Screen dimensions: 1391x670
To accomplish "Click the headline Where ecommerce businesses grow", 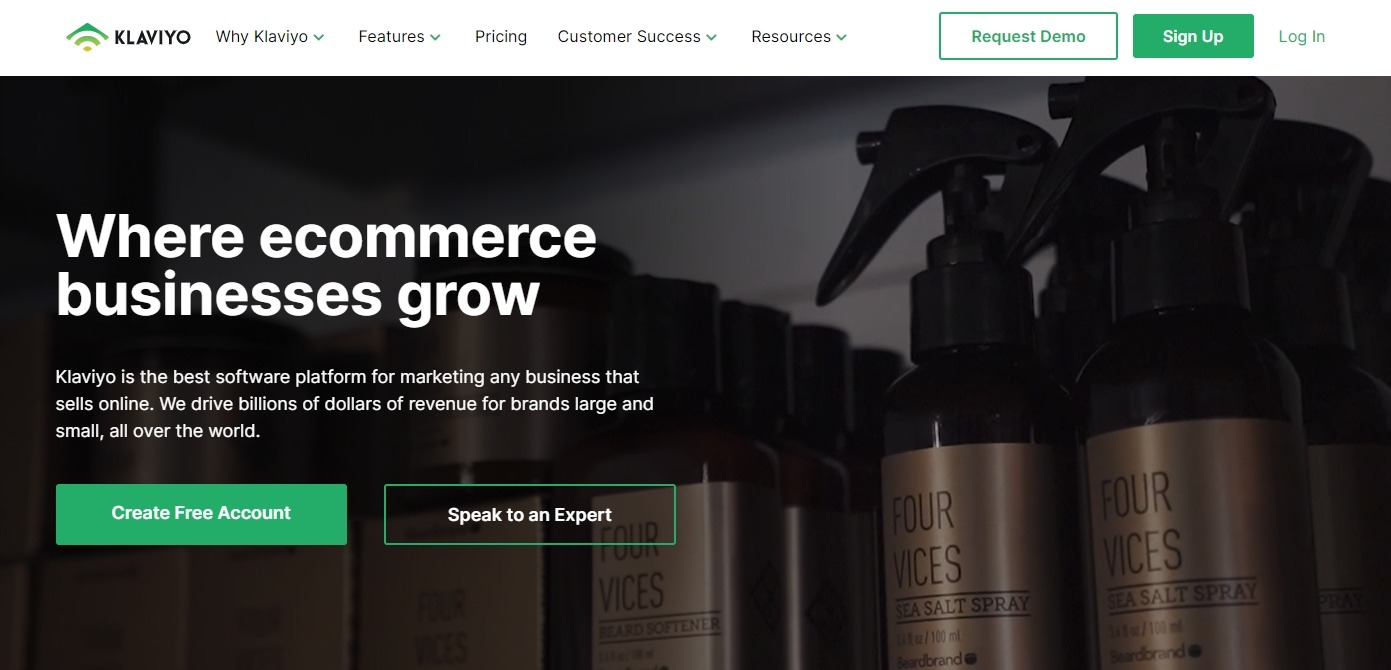I will pos(326,265).
